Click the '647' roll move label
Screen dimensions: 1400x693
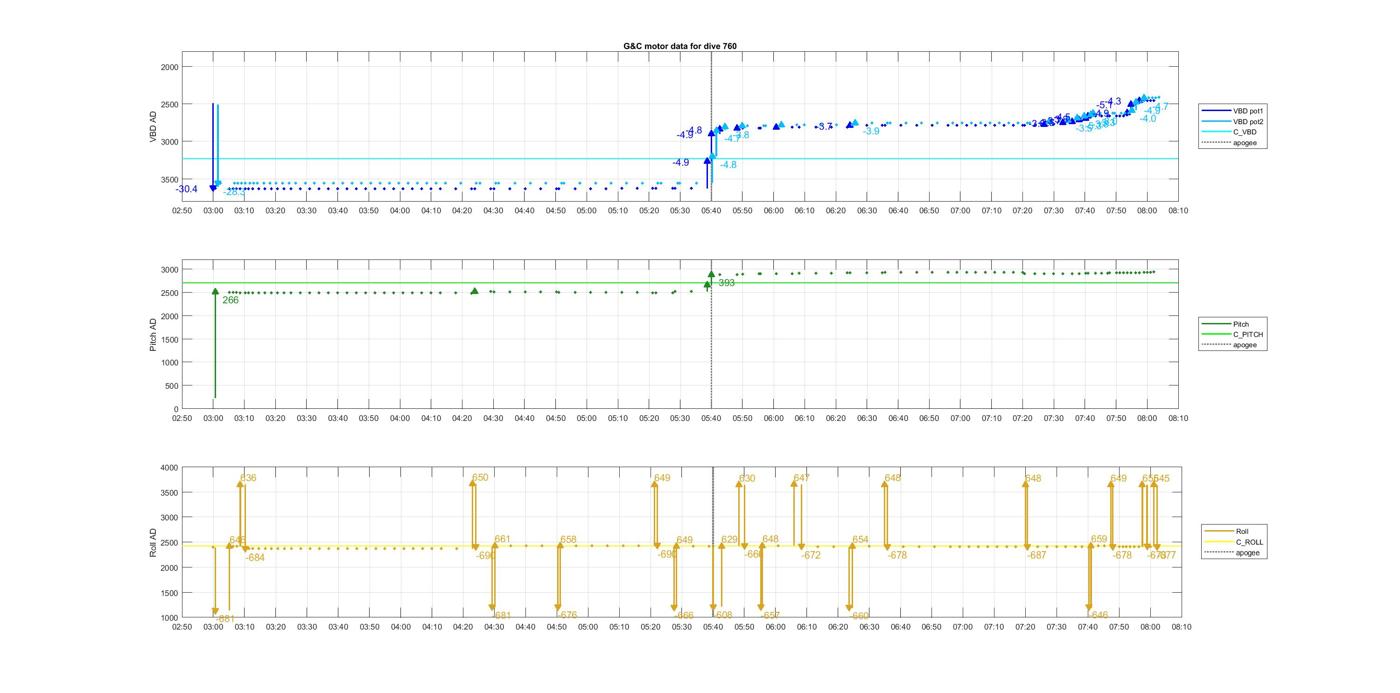802,478
